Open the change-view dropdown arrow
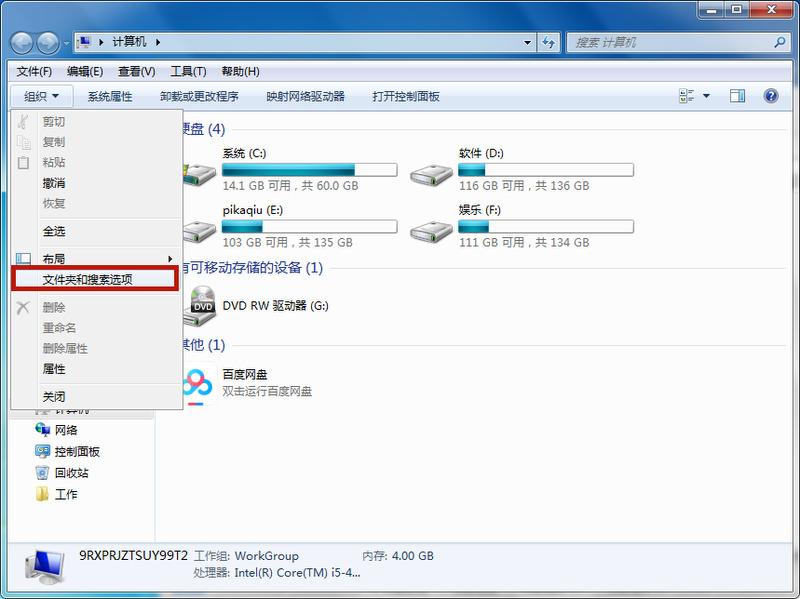 pyautogui.click(x=706, y=96)
